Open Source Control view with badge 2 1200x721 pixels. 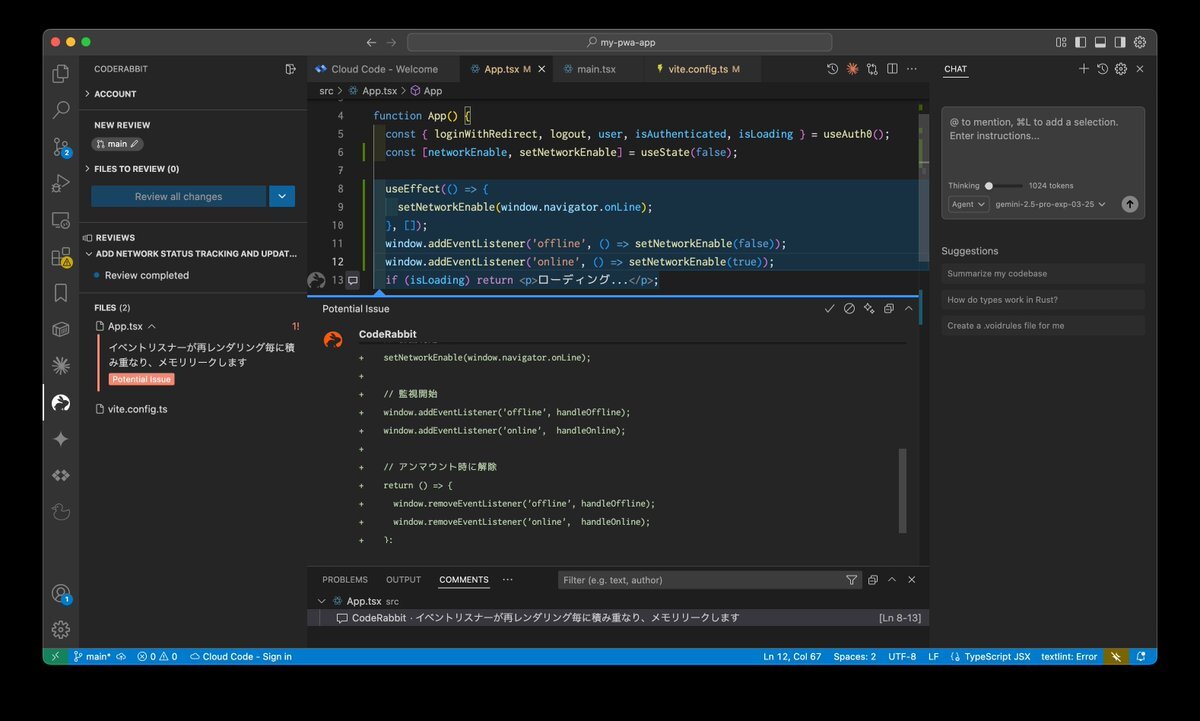point(61,147)
